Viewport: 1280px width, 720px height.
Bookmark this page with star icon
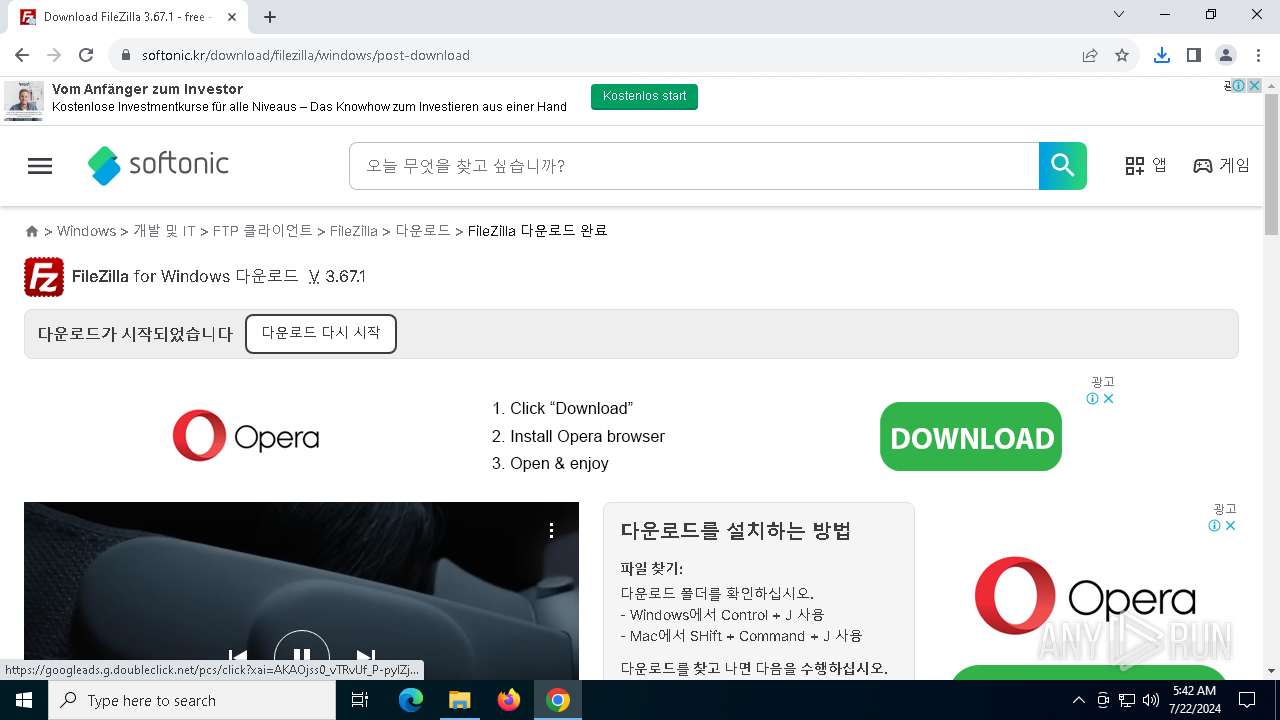(x=1122, y=55)
